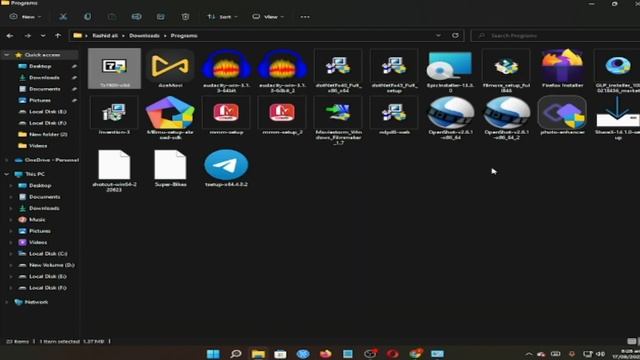Open taskbar Search magnifier
The height and width of the screenshot is (360, 640).
tap(236, 353)
